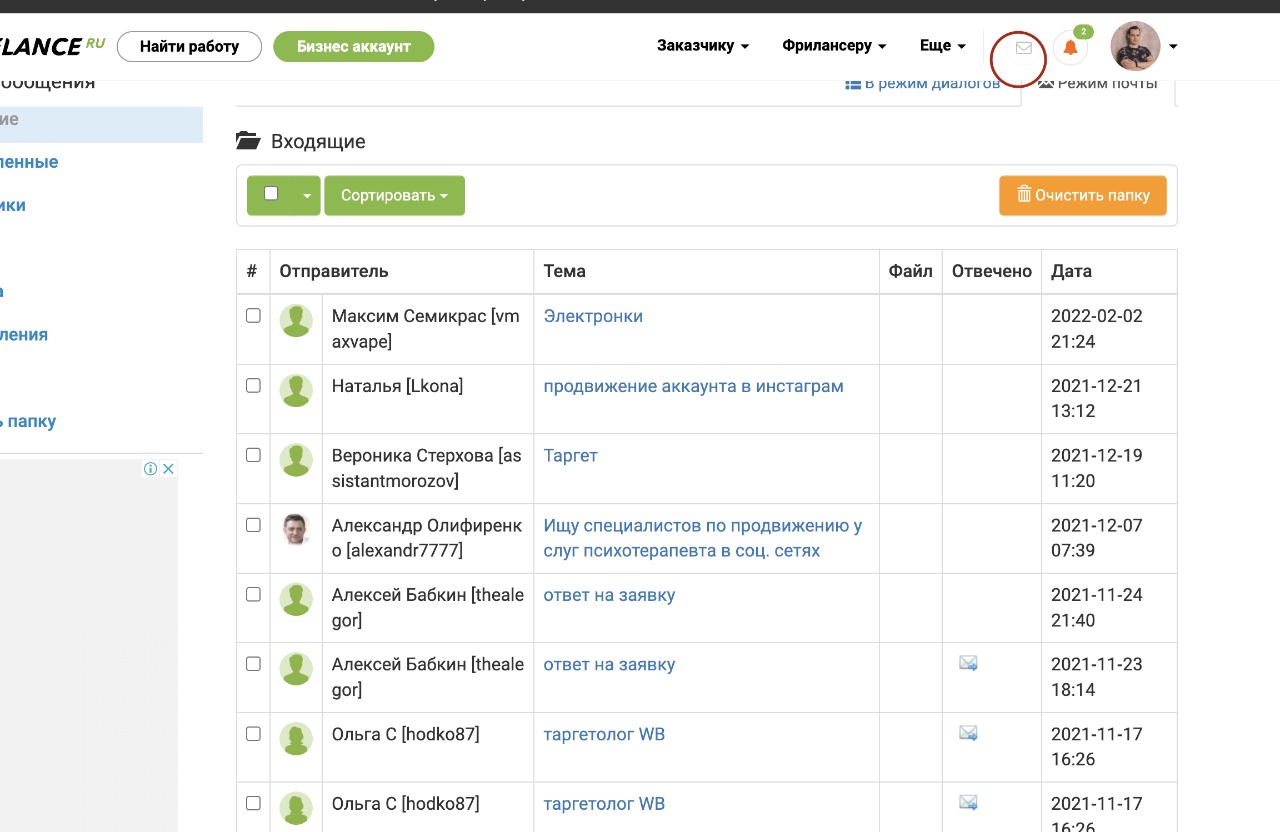Viewport: 1280px width, 832px height.
Task: Tick the checkbox for Максим Семикрас message
Action: [253, 316]
